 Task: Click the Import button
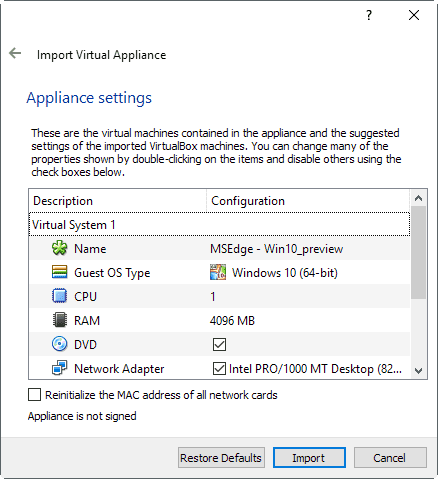pyautogui.click(x=309, y=458)
